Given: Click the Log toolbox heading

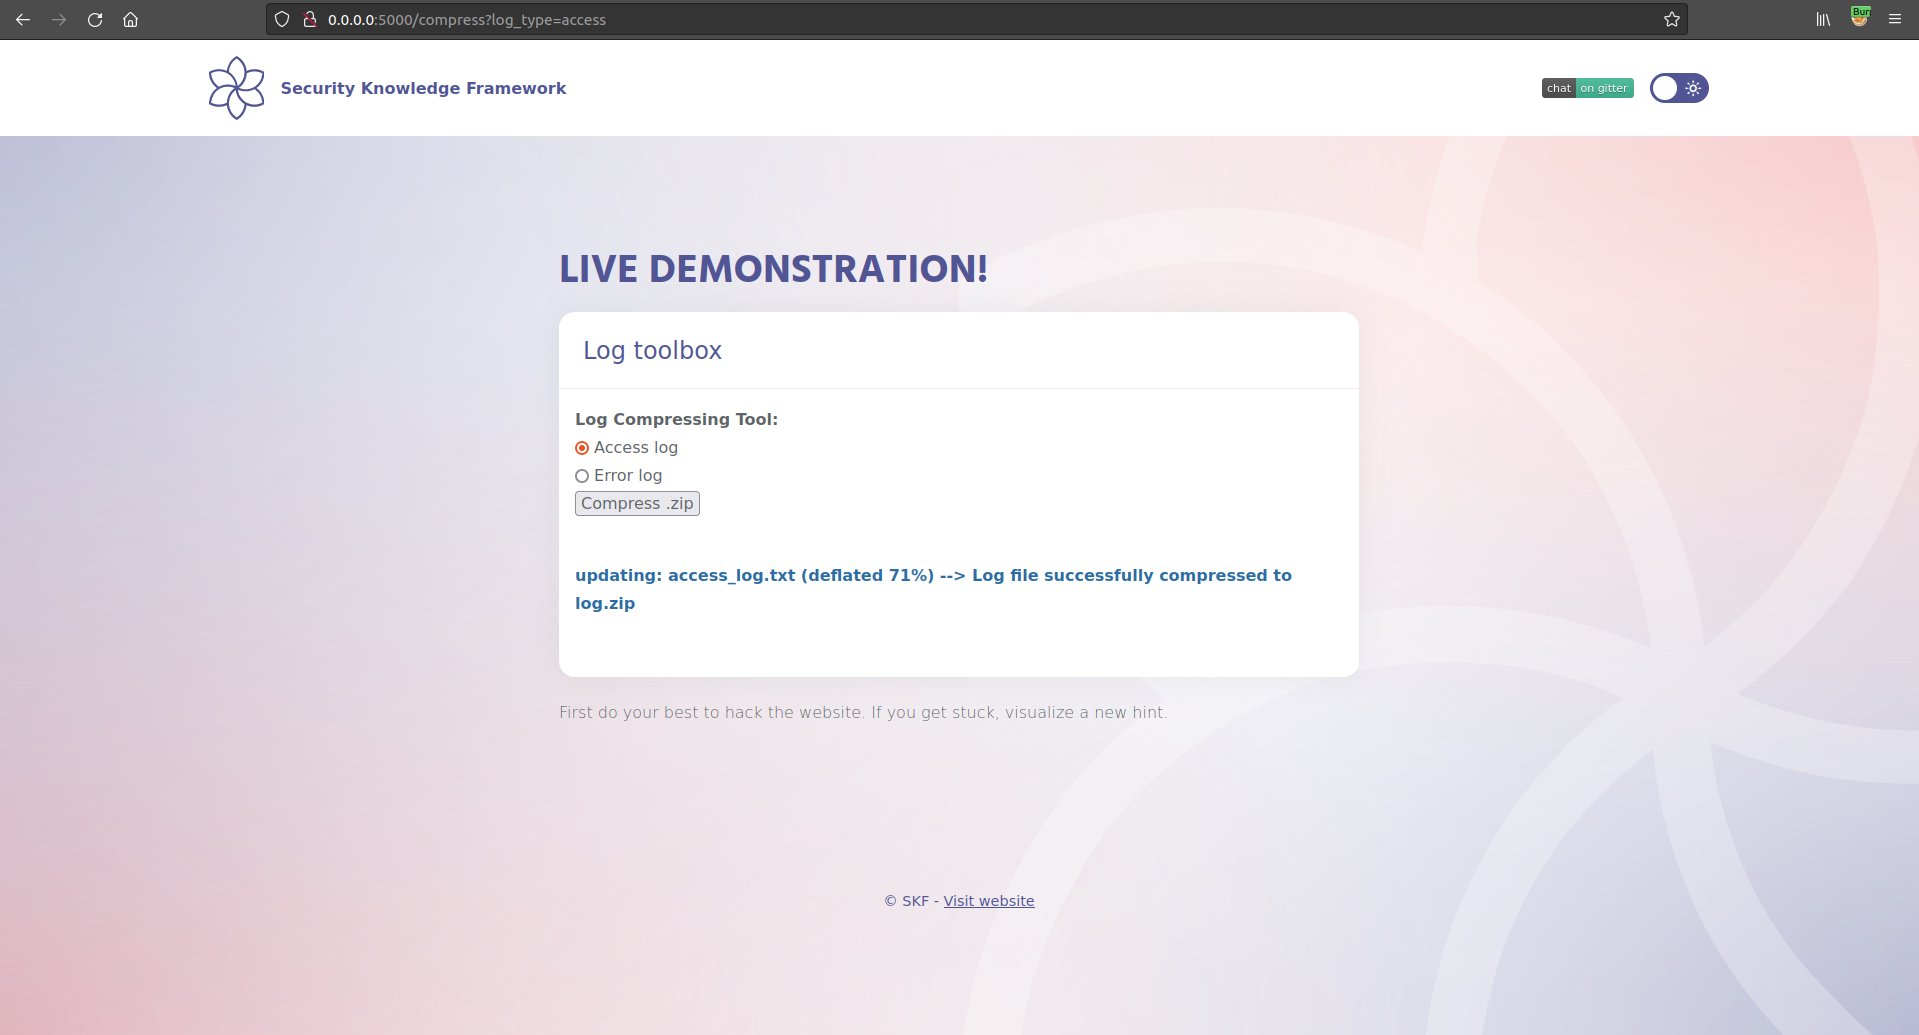Looking at the screenshot, I should click(652, 350).
